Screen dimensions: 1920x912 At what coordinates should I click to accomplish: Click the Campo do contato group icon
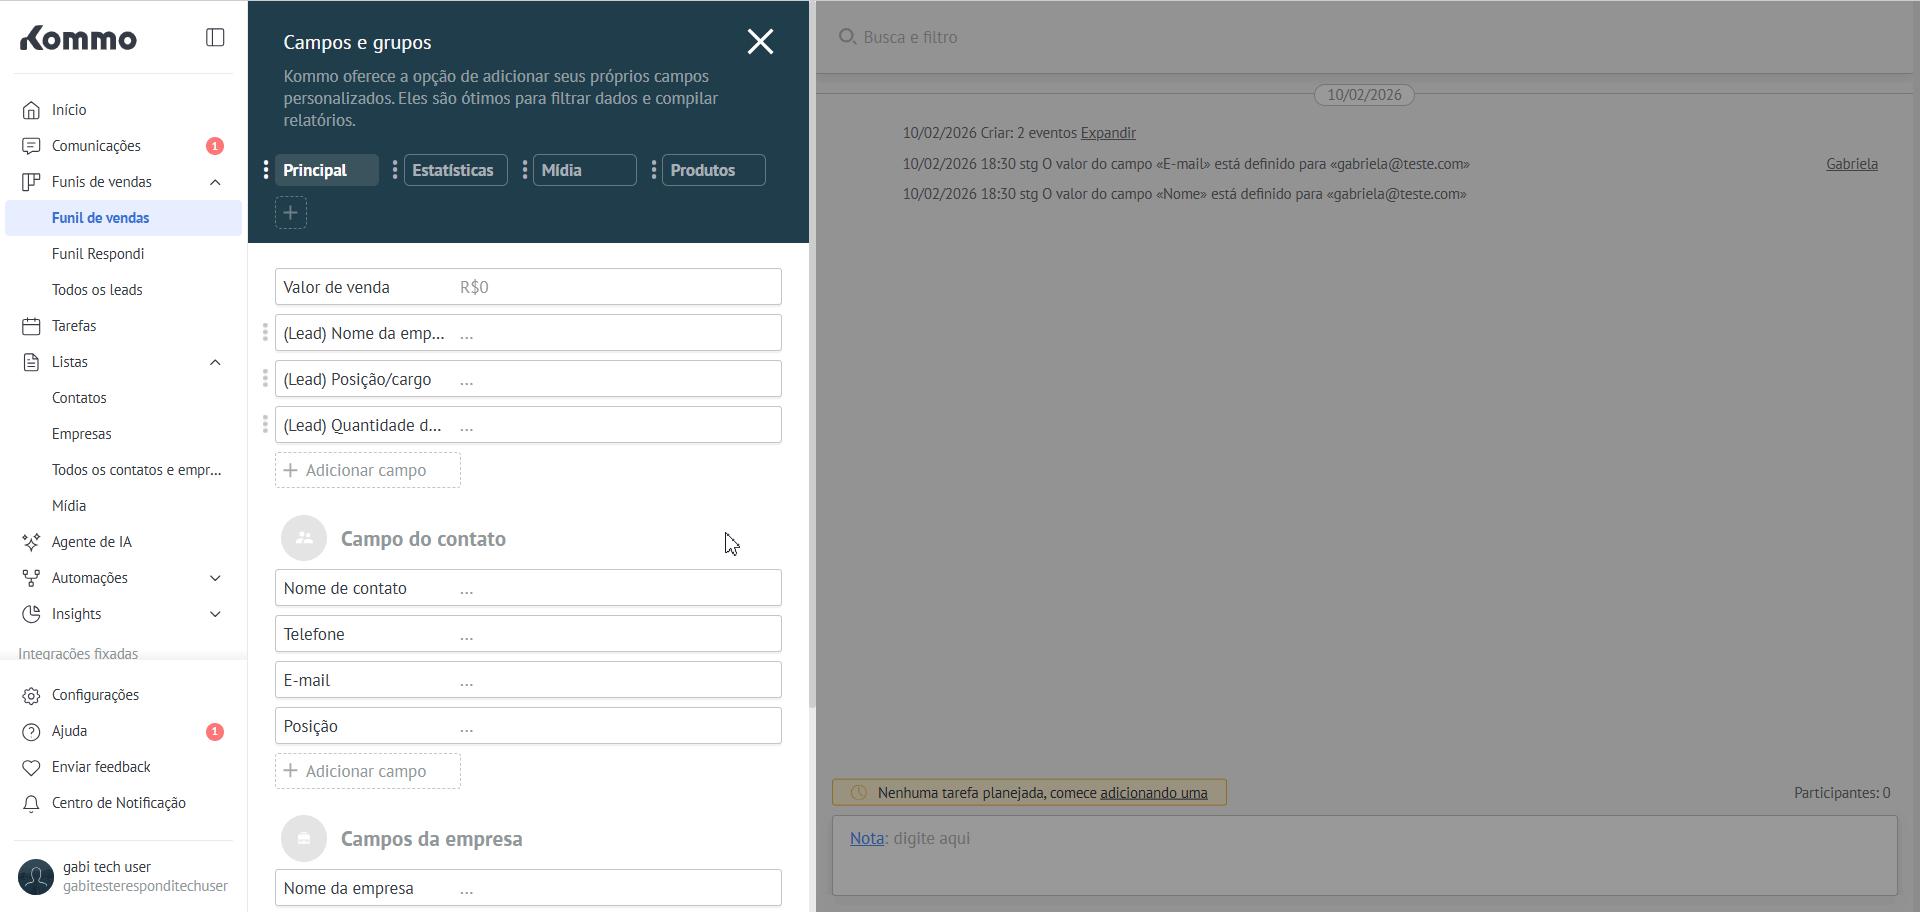[x=304, y=538]
